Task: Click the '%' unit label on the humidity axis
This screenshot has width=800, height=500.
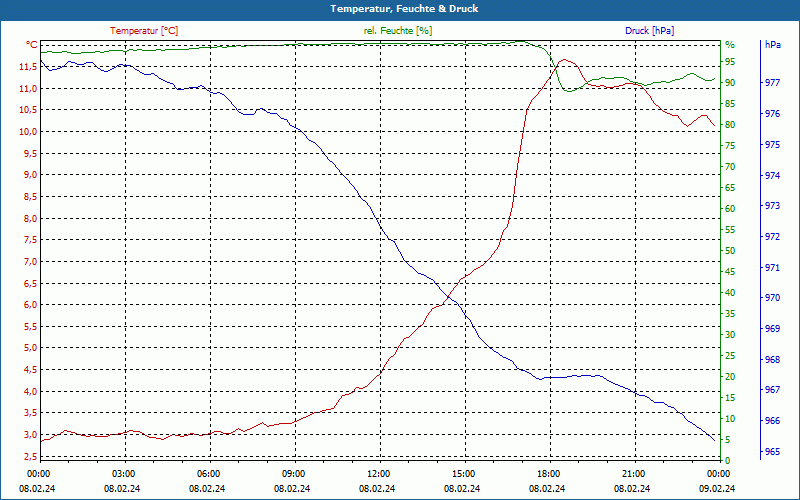Action: point(730,45)
